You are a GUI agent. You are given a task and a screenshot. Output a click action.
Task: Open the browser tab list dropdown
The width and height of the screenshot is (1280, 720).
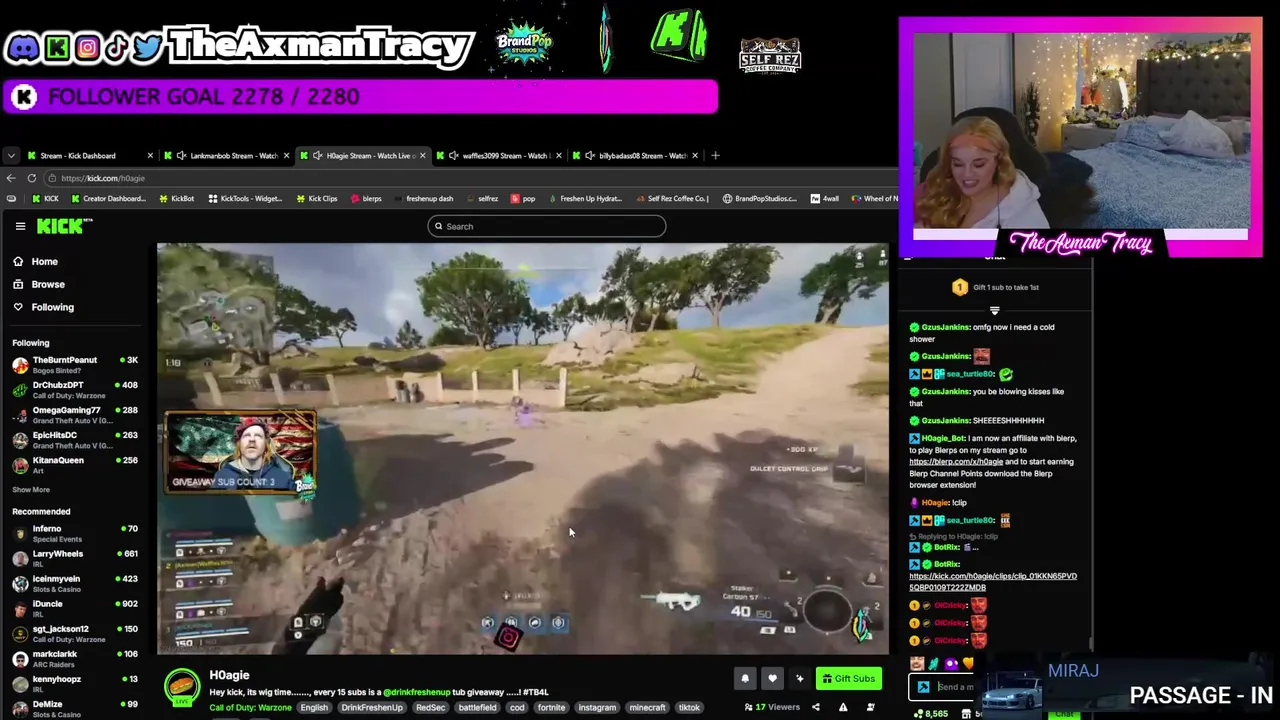click(11, 156)
